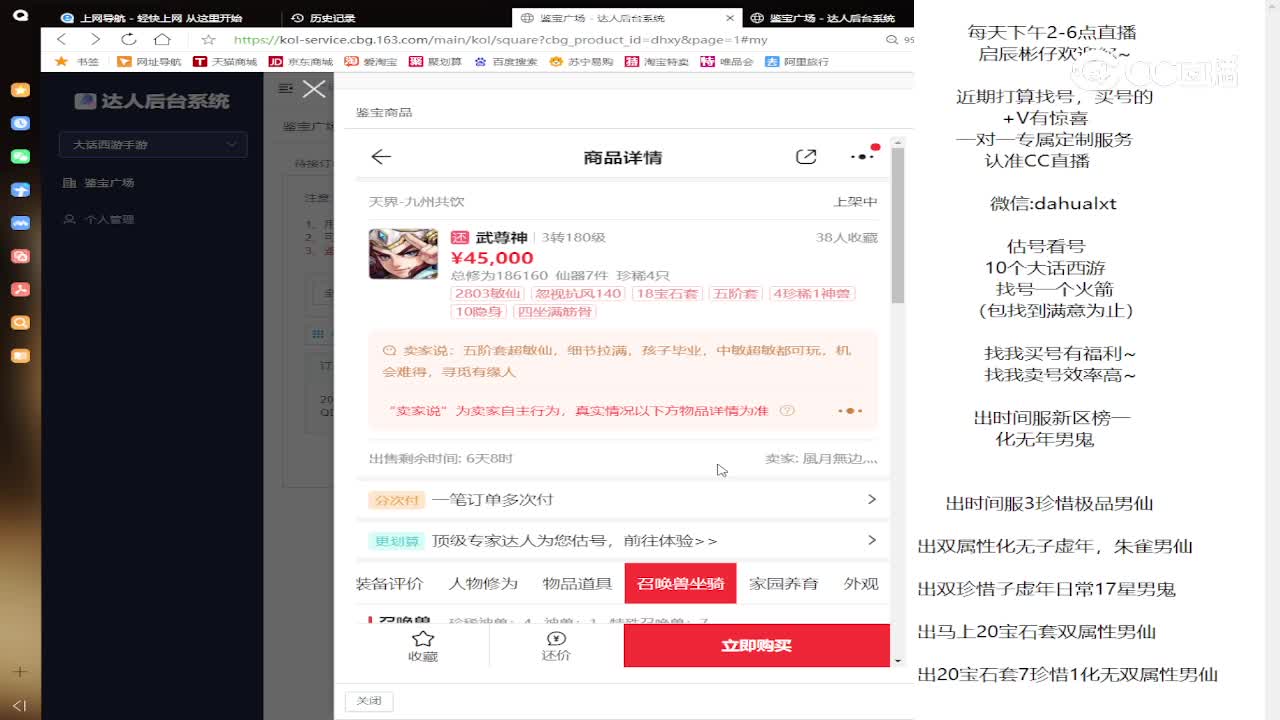
Task: Bookmark this page with the star icon
Action: click(x=208, y=39)
